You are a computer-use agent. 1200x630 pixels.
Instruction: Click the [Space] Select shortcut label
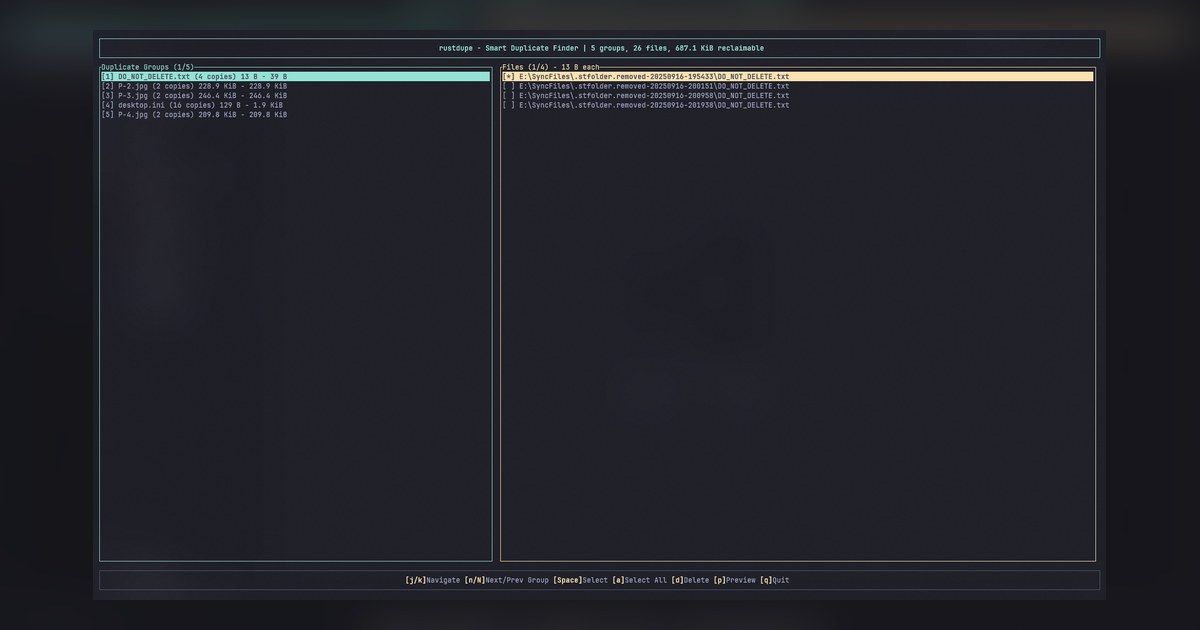[x=580, y=580]
